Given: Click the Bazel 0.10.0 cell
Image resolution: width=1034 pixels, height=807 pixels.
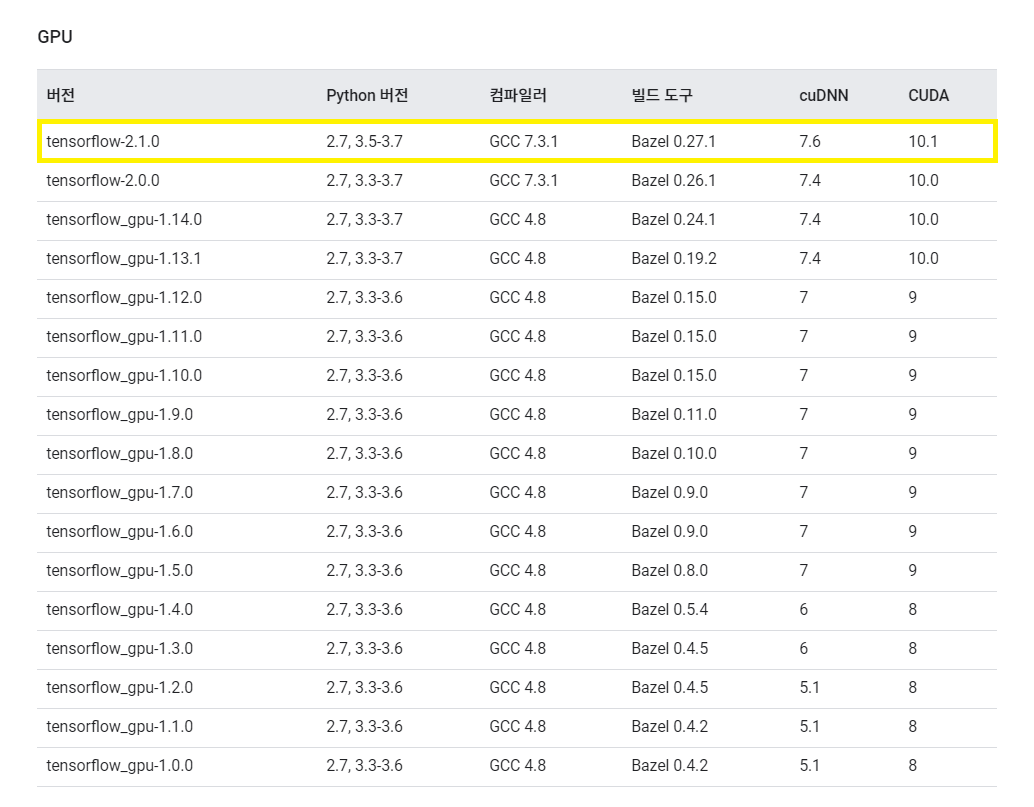Looking at the screenshot, I should (674, 452).
